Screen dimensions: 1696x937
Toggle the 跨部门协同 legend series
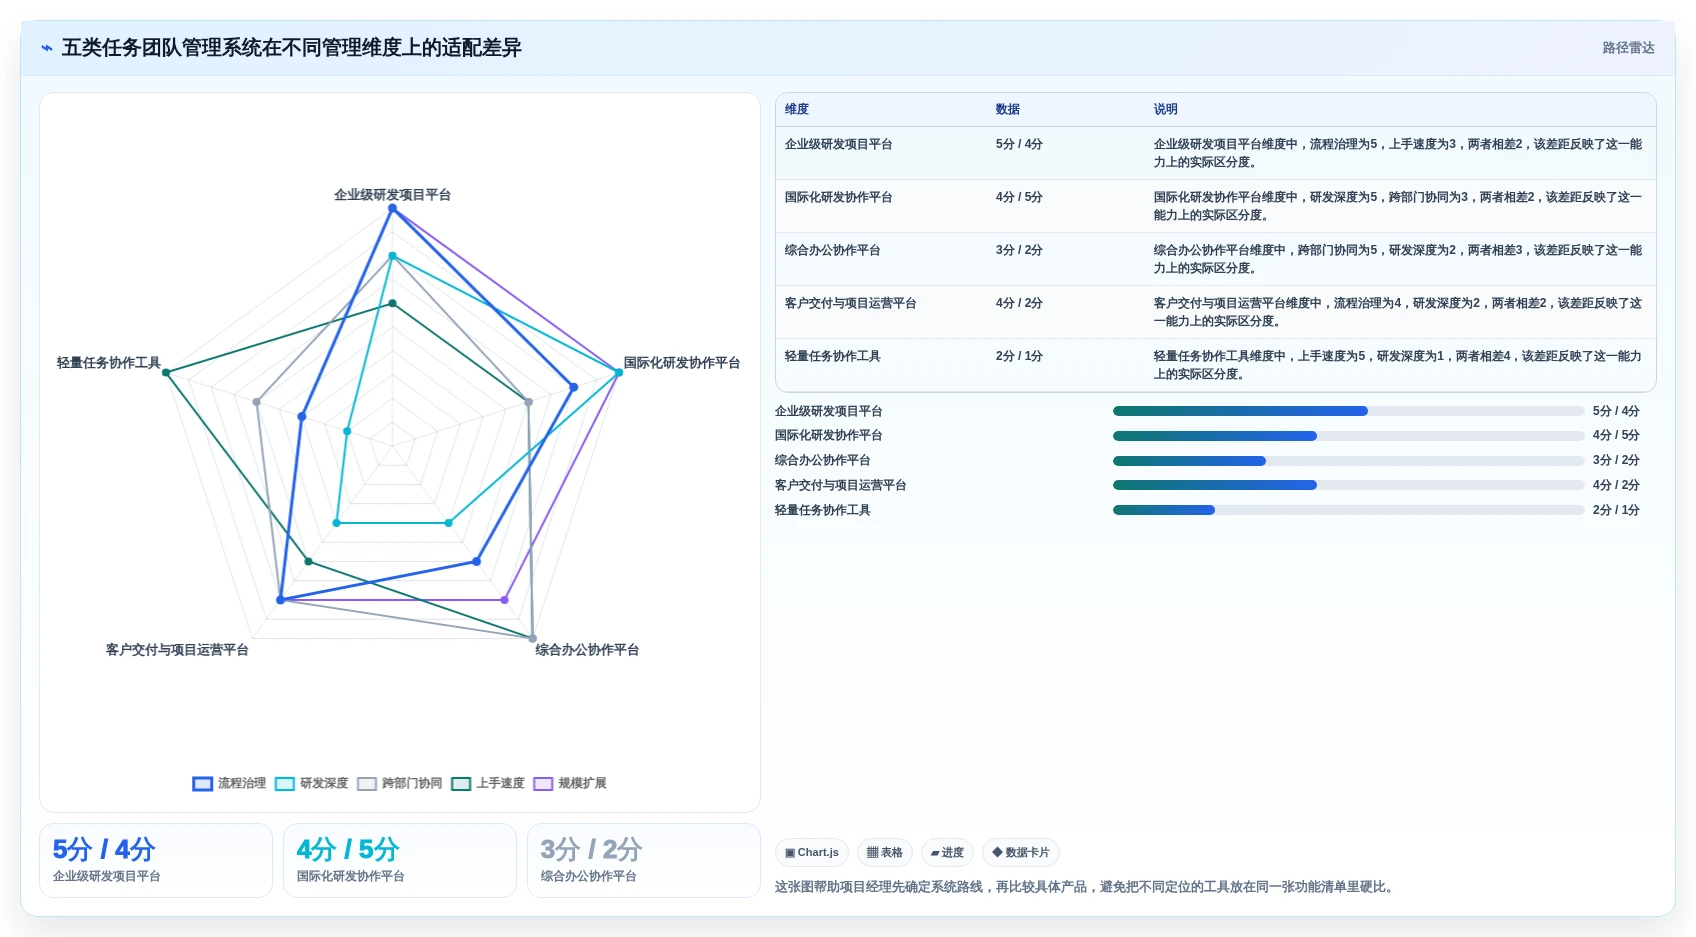(399, 783)
